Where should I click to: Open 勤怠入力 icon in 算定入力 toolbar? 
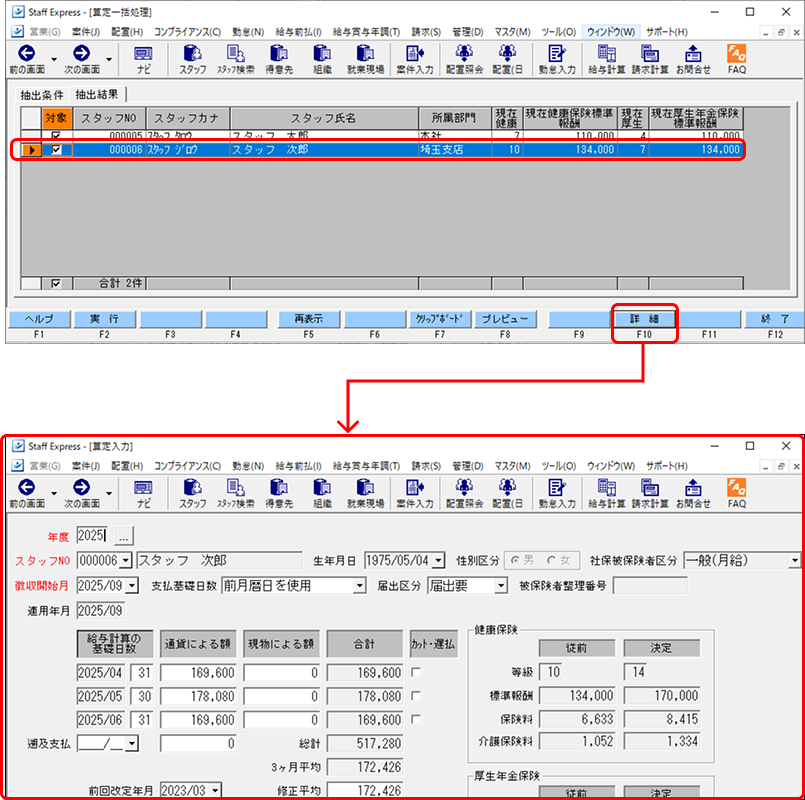pyautogui.click(x=557, y=488)
